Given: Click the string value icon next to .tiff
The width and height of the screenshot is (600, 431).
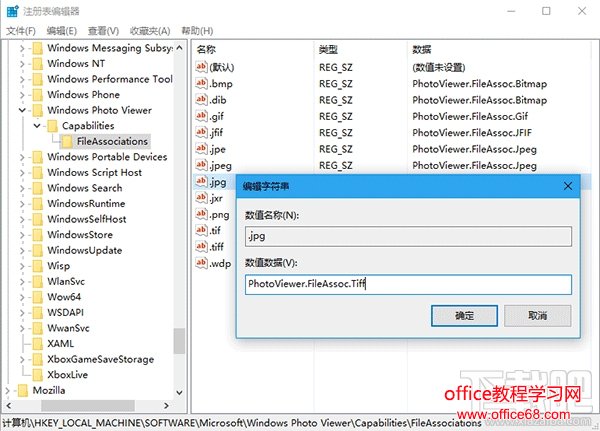Looking at the screenshot, I should tap(201, 246).
